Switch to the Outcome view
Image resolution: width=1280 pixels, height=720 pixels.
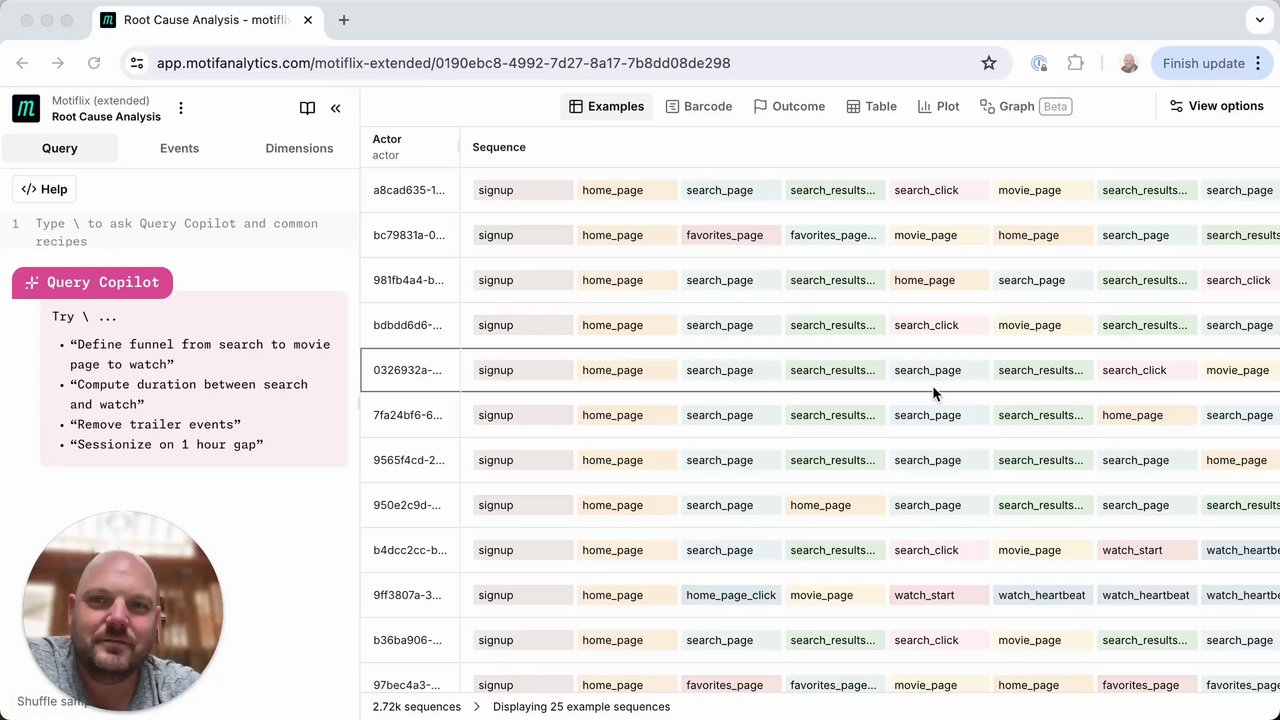(789, 106)
